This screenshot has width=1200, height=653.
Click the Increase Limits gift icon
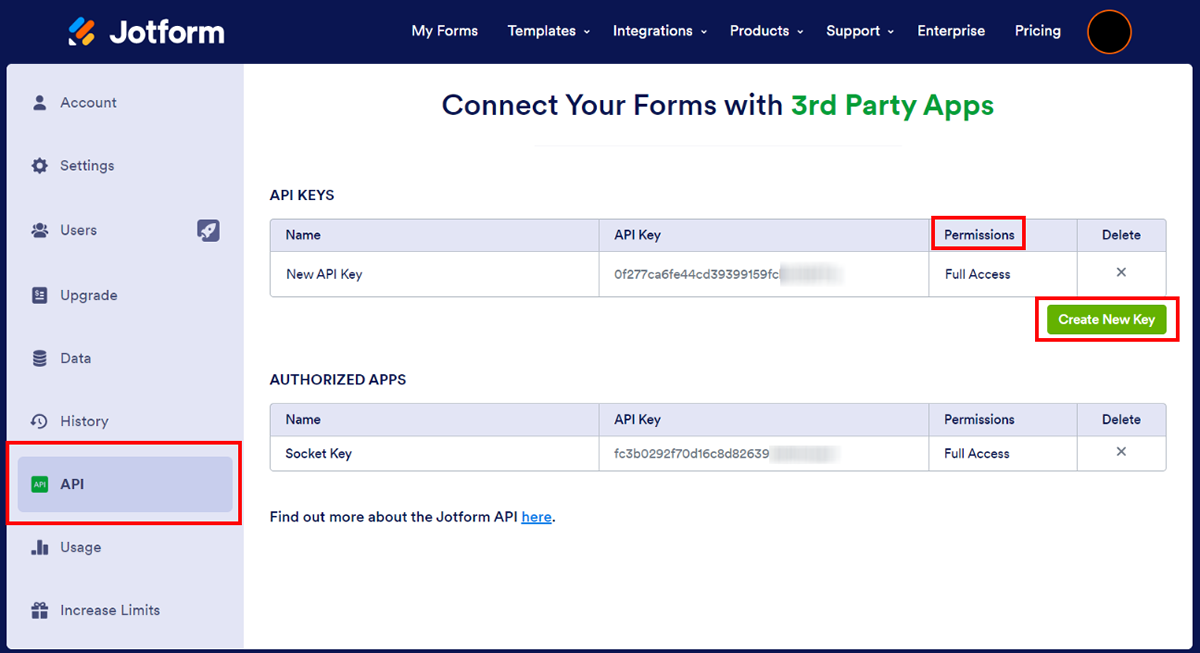(40, 611)
